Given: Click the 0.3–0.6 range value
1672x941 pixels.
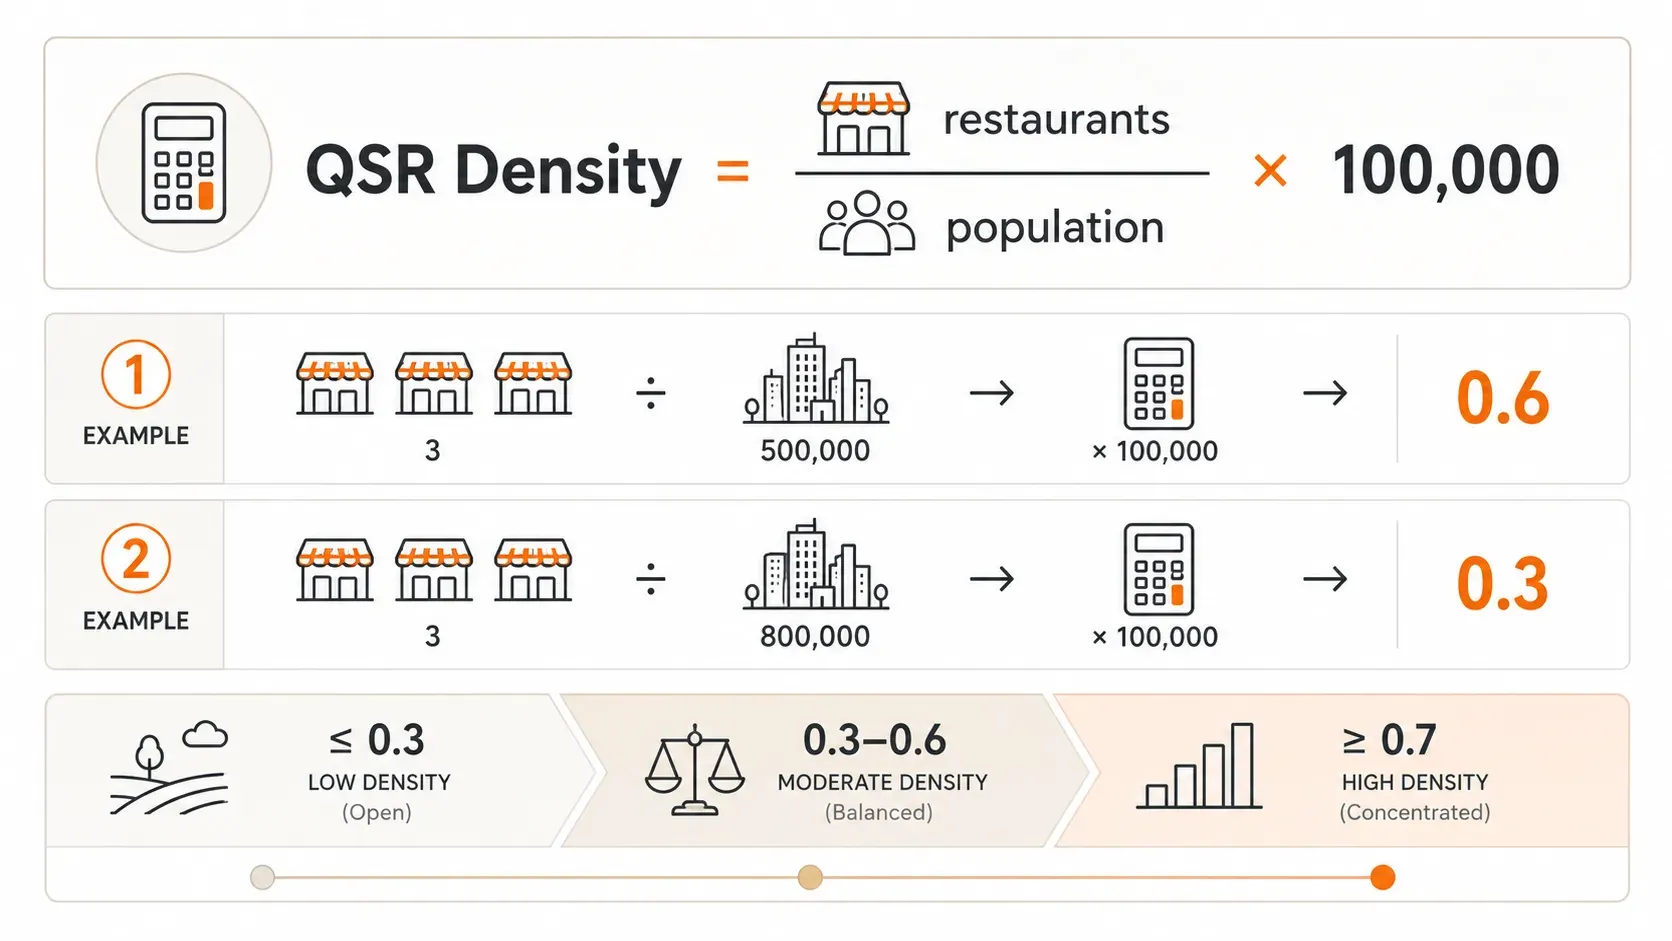Looking at the screenshot, I should pos(874,740).
